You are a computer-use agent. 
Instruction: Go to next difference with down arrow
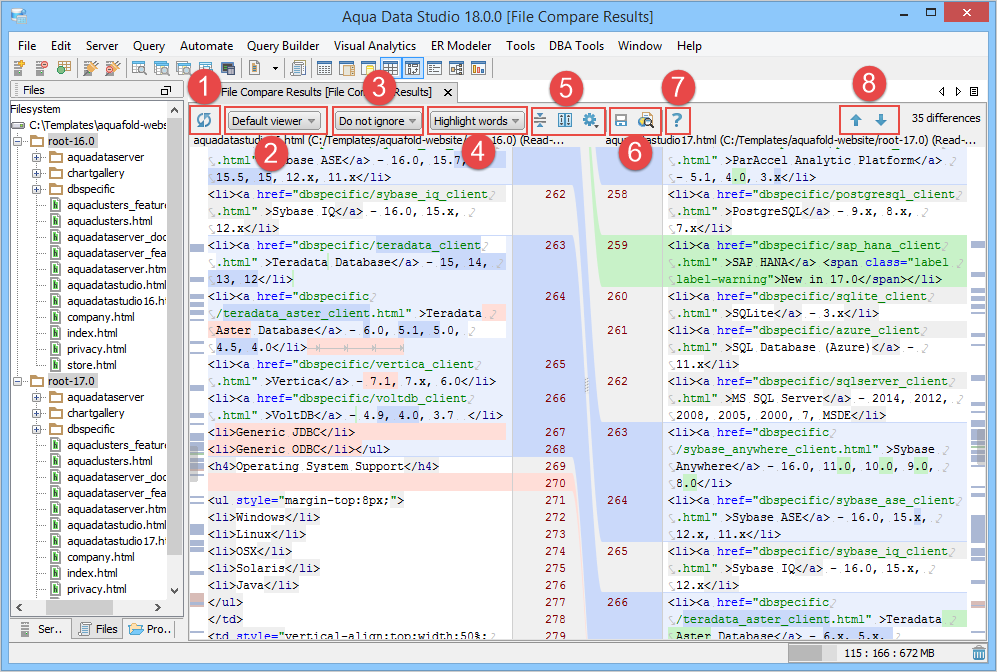[x=881, y=120]
